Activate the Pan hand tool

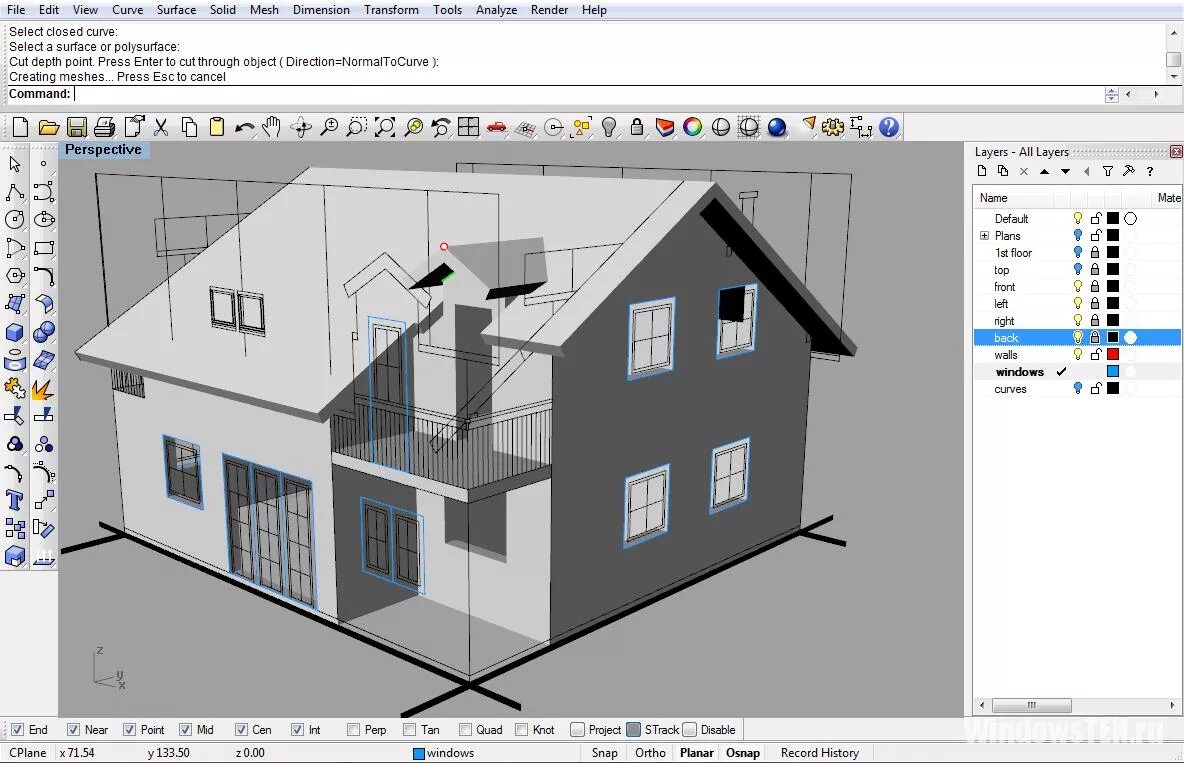click(x=272, y=127)
